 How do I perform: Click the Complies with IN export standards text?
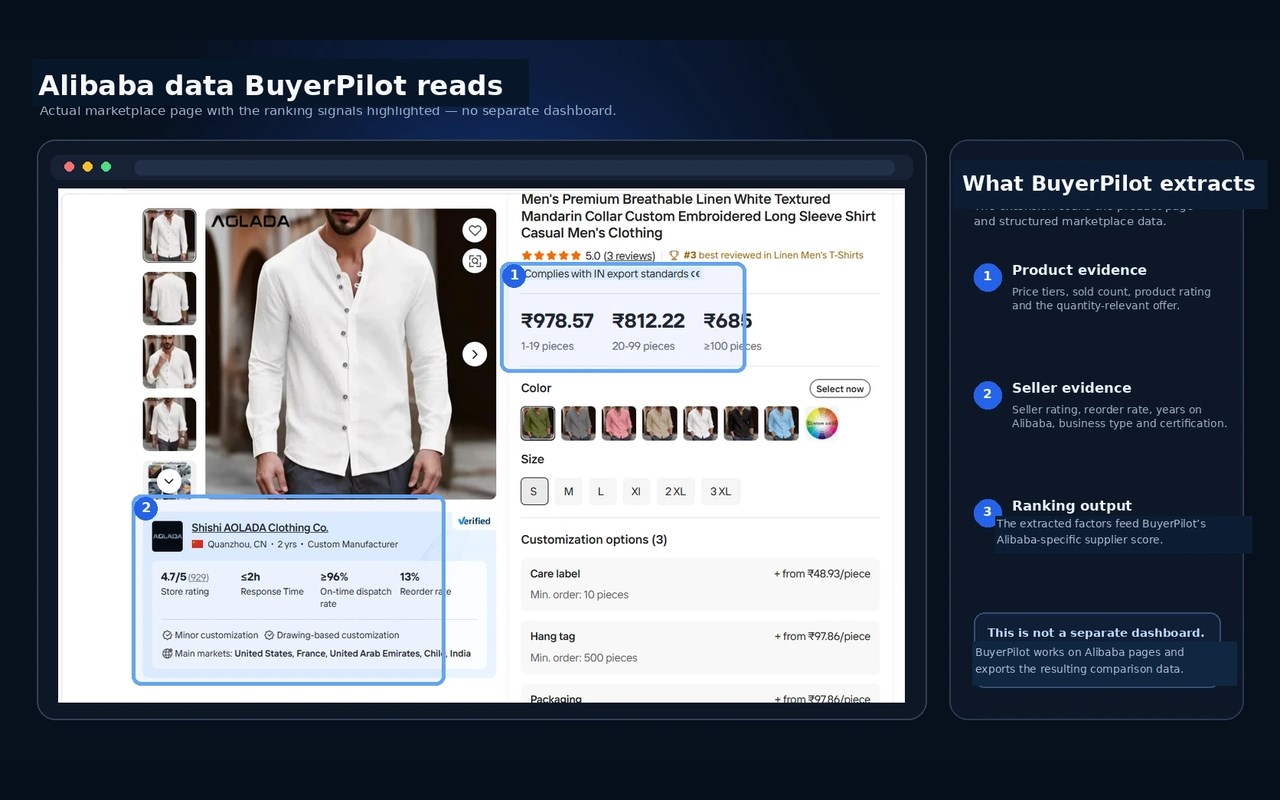[x=606, y=274]
